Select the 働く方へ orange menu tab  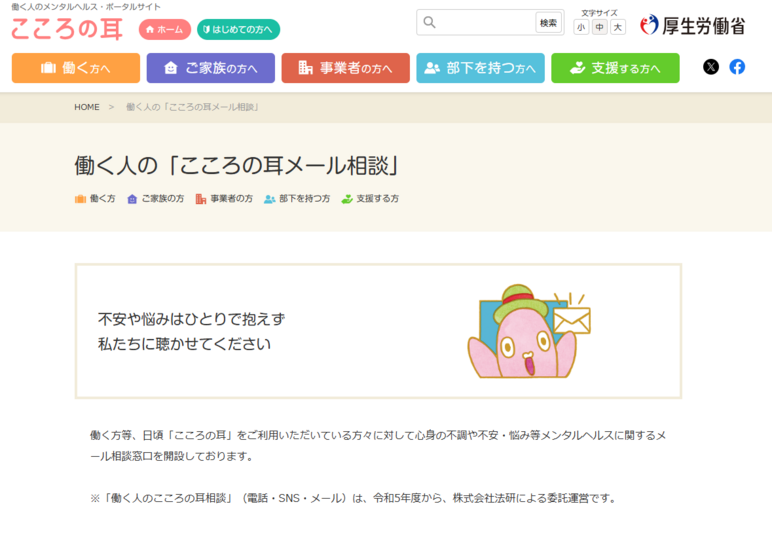pos(76,68)
